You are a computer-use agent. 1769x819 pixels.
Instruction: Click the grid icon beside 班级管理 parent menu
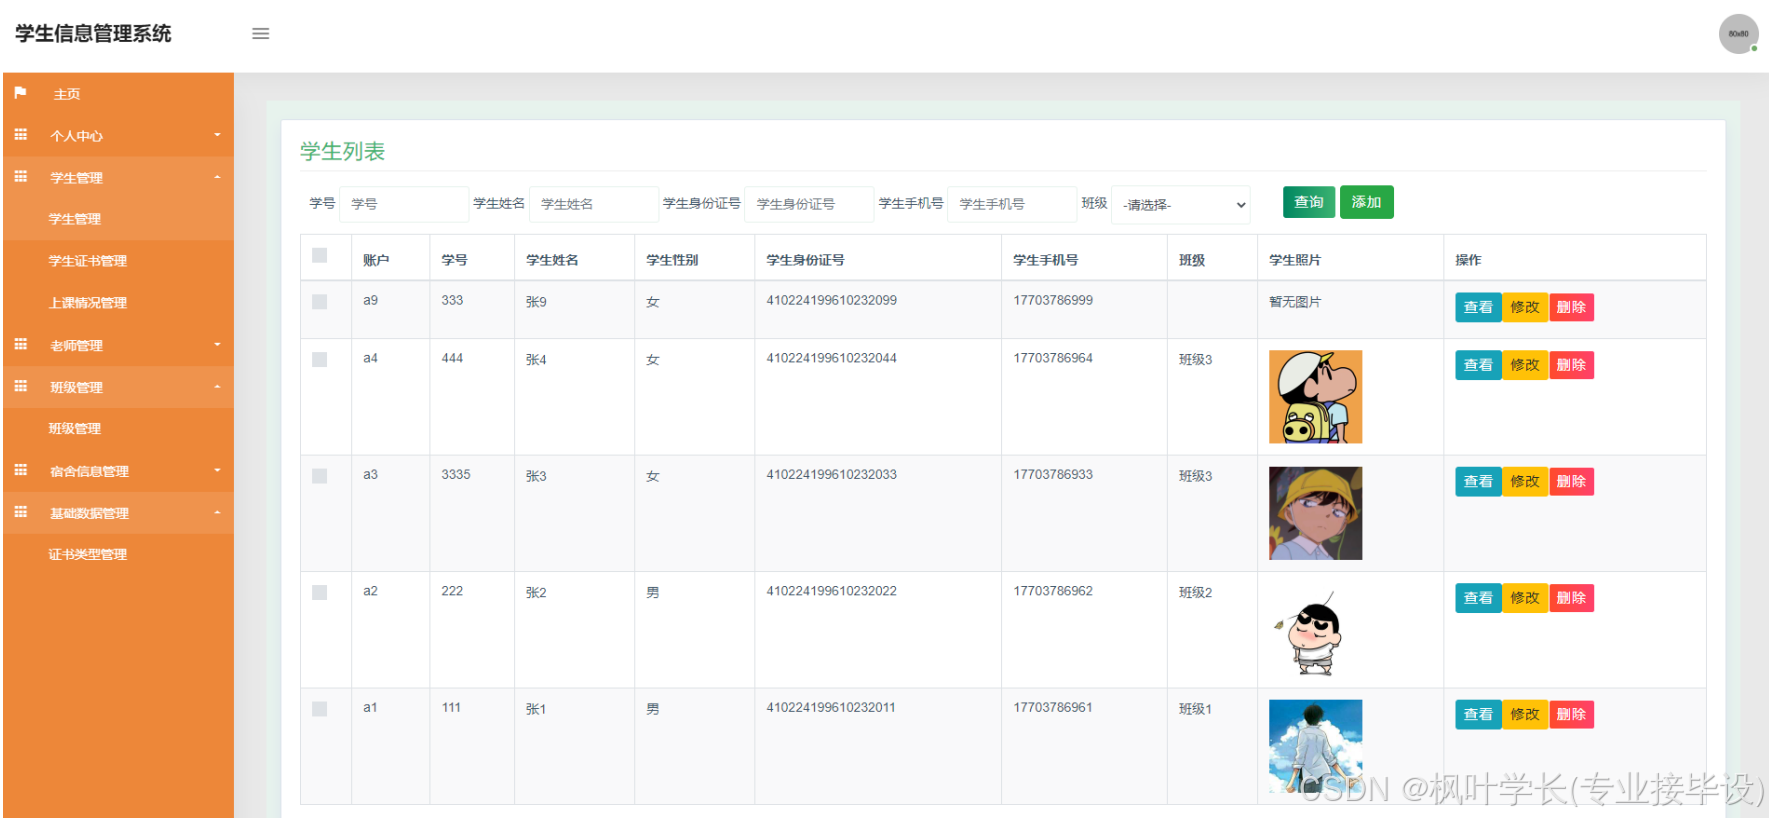(x=21, y=387)
